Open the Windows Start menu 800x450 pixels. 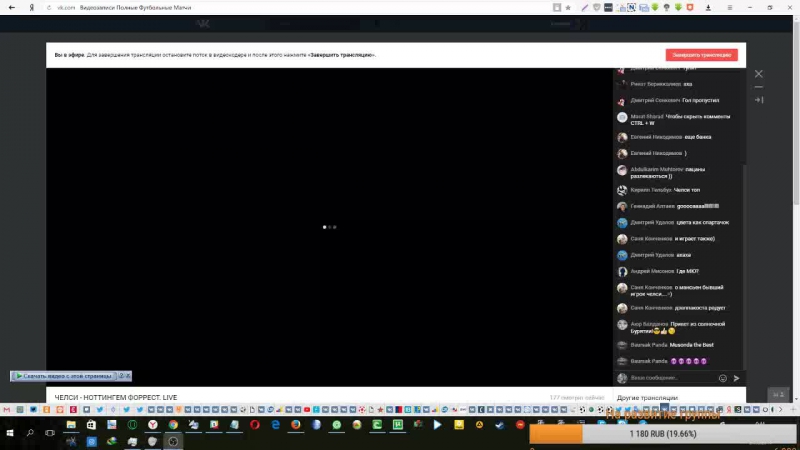pos(9,434)
